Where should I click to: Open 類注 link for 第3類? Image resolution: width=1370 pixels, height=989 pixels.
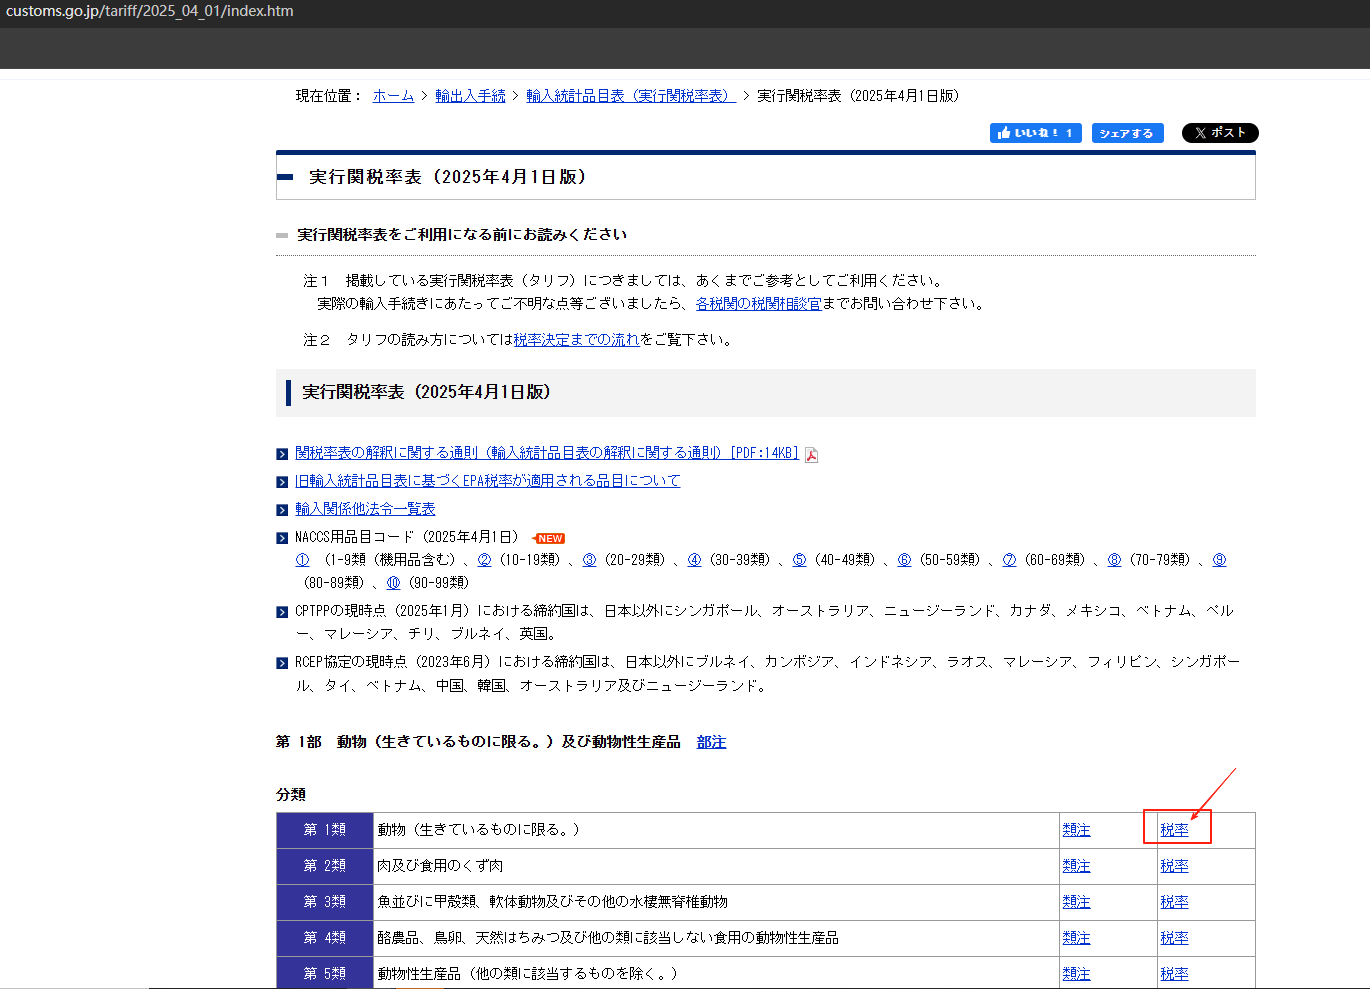point(1076,902)
